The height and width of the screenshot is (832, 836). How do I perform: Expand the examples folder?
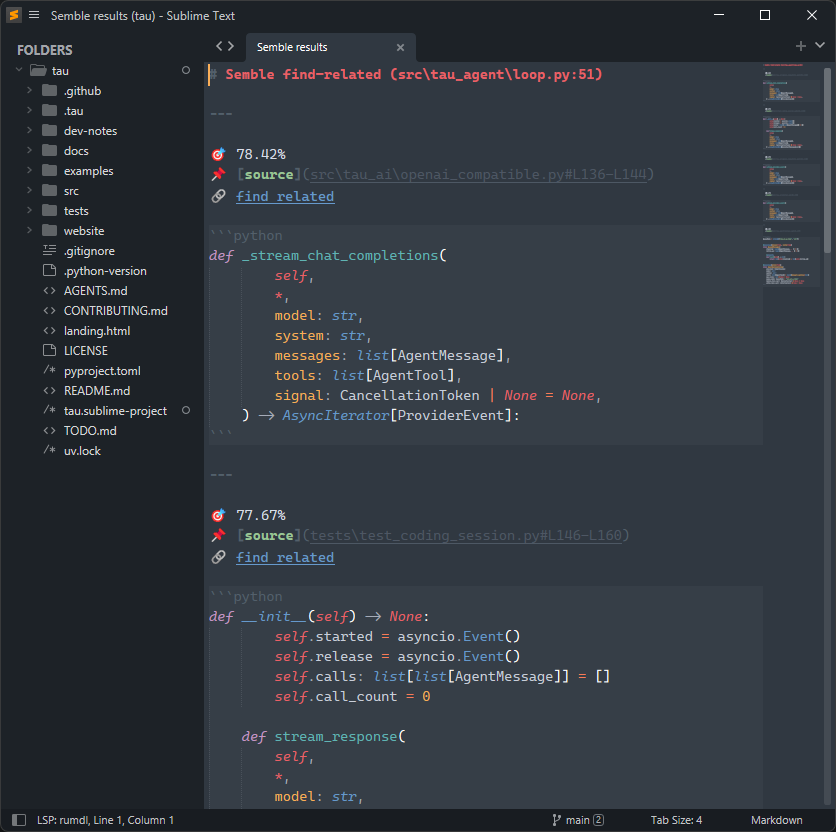click(29, 170)
